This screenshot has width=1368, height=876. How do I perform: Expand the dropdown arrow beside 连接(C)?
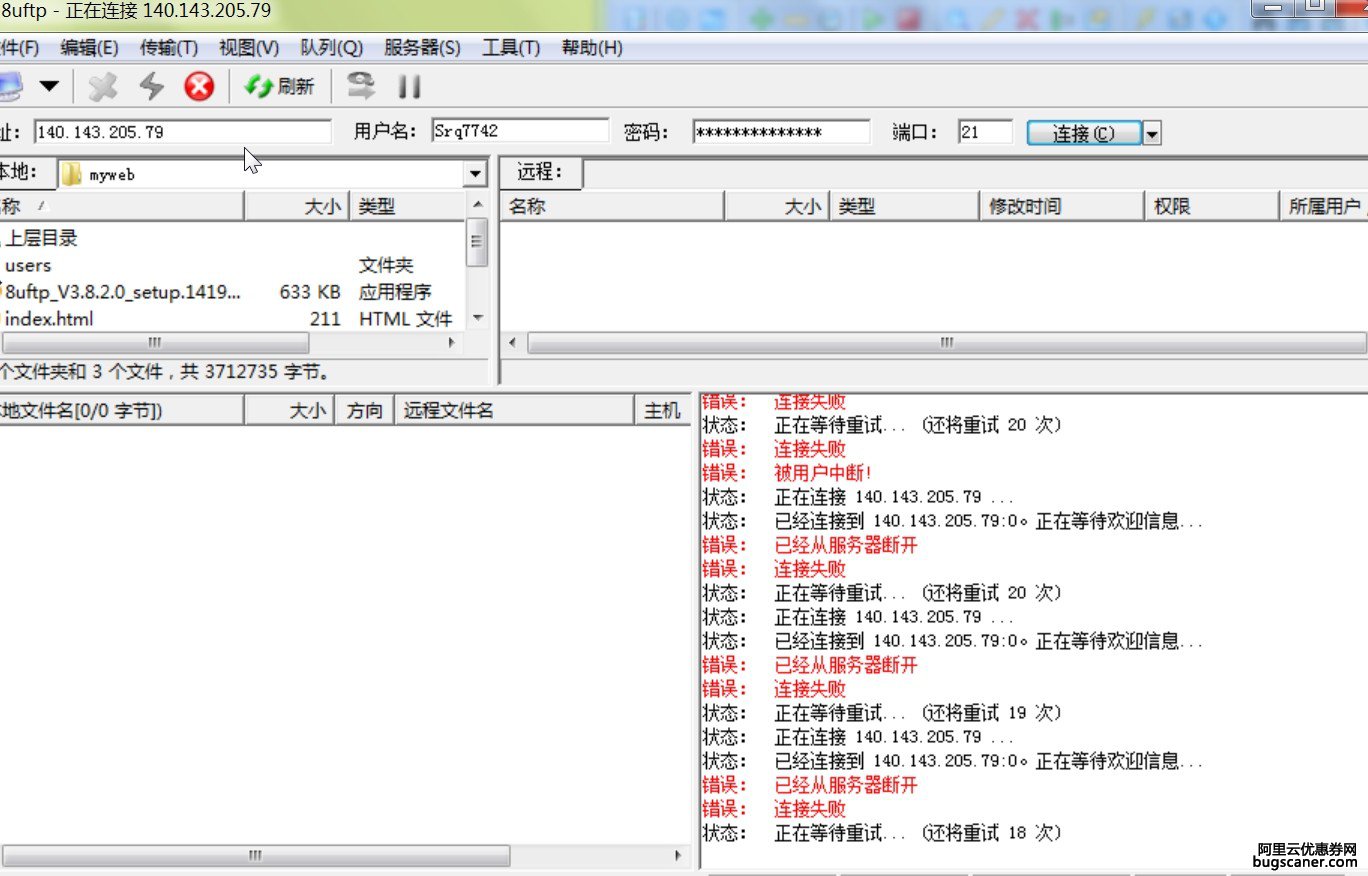(x=1152, y=133)
